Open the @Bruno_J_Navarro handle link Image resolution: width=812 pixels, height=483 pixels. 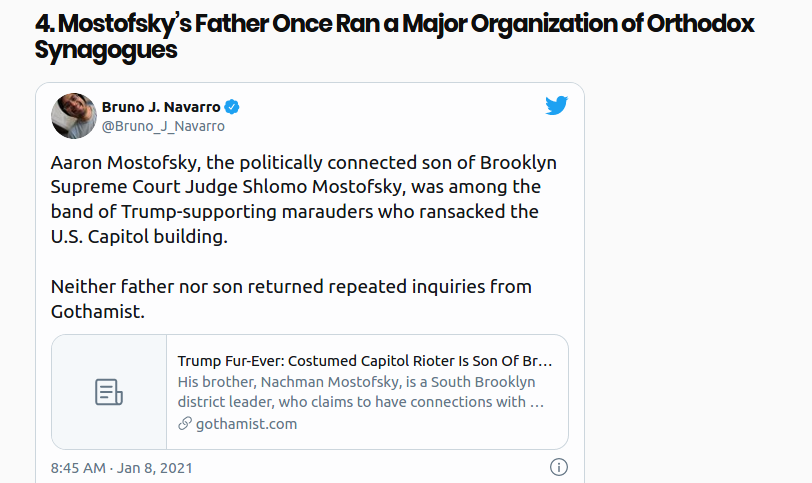pos(163,126)
